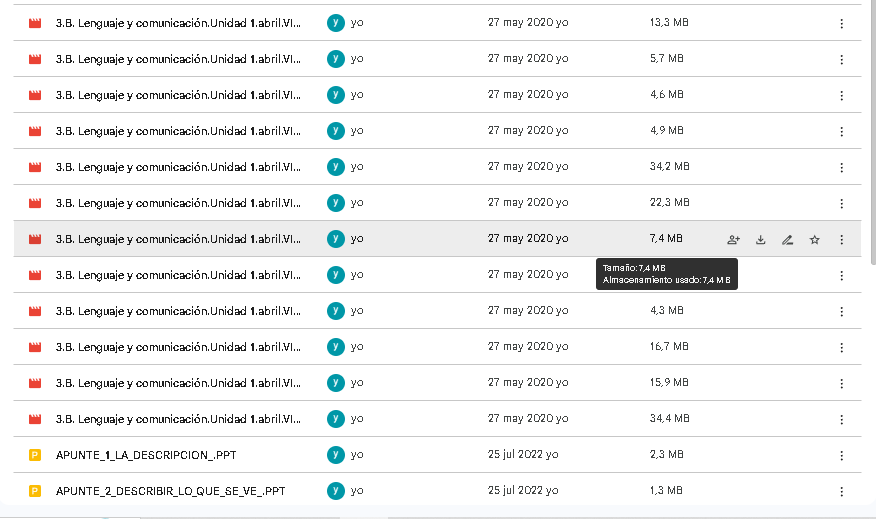Viewport: 876px width, 519px height.
Task: Click the size value 34,4 MB
Action: (669, 418)
